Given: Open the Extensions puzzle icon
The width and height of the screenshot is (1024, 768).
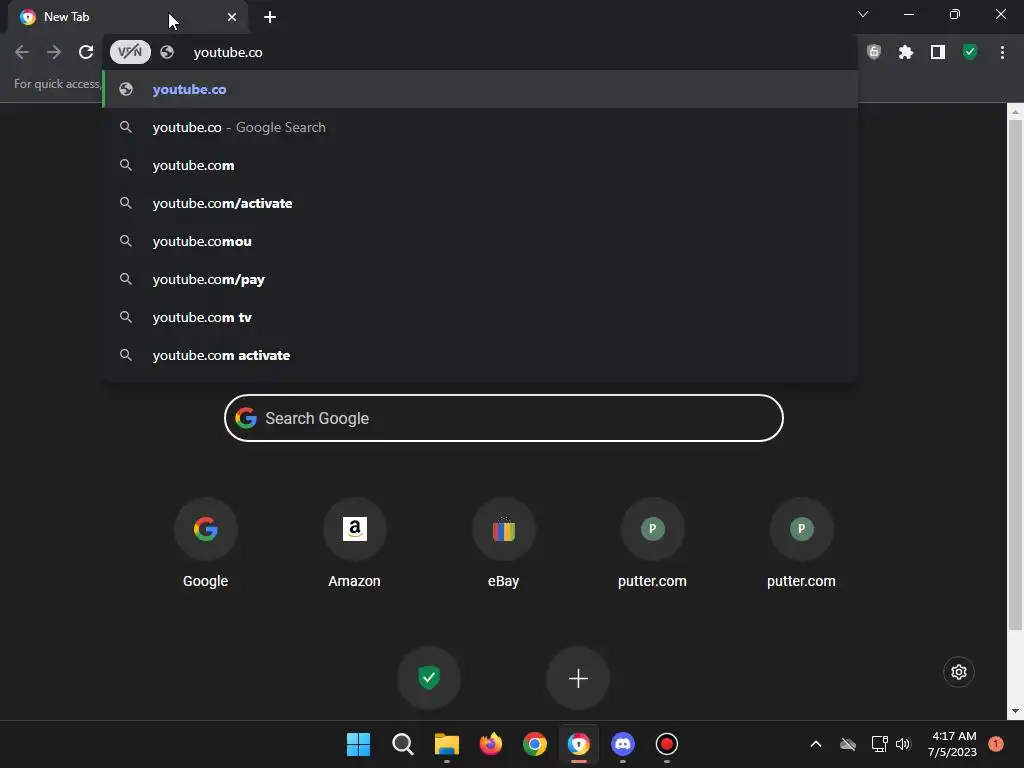Looking at the screenshot, I should 906,52.
